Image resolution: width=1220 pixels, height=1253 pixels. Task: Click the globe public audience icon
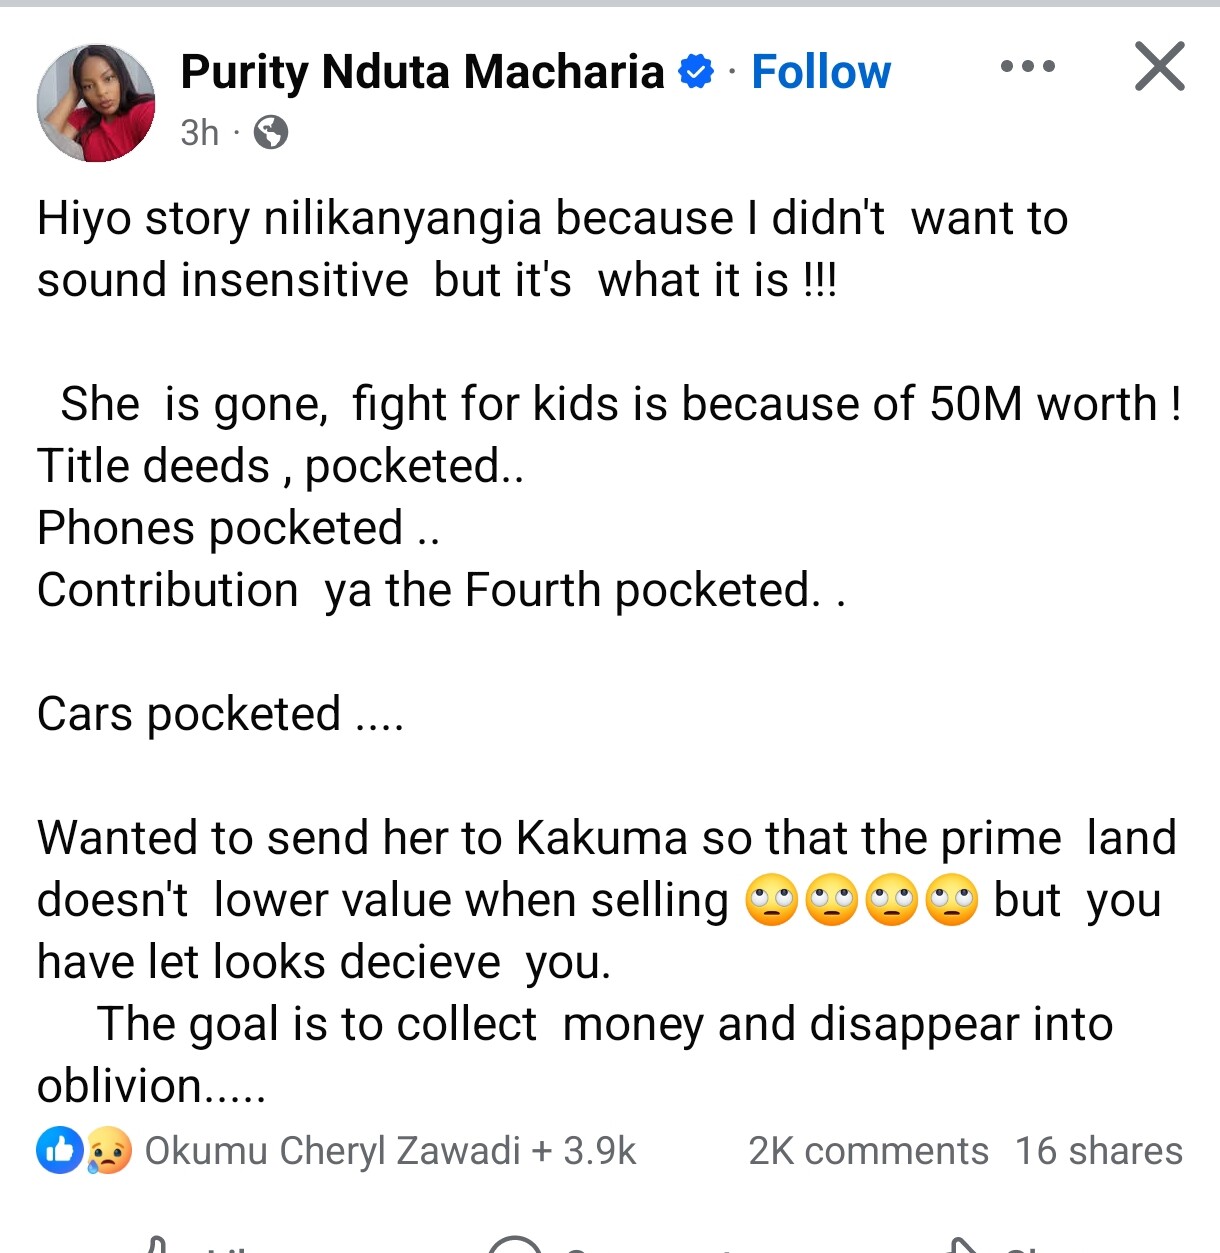270,132
